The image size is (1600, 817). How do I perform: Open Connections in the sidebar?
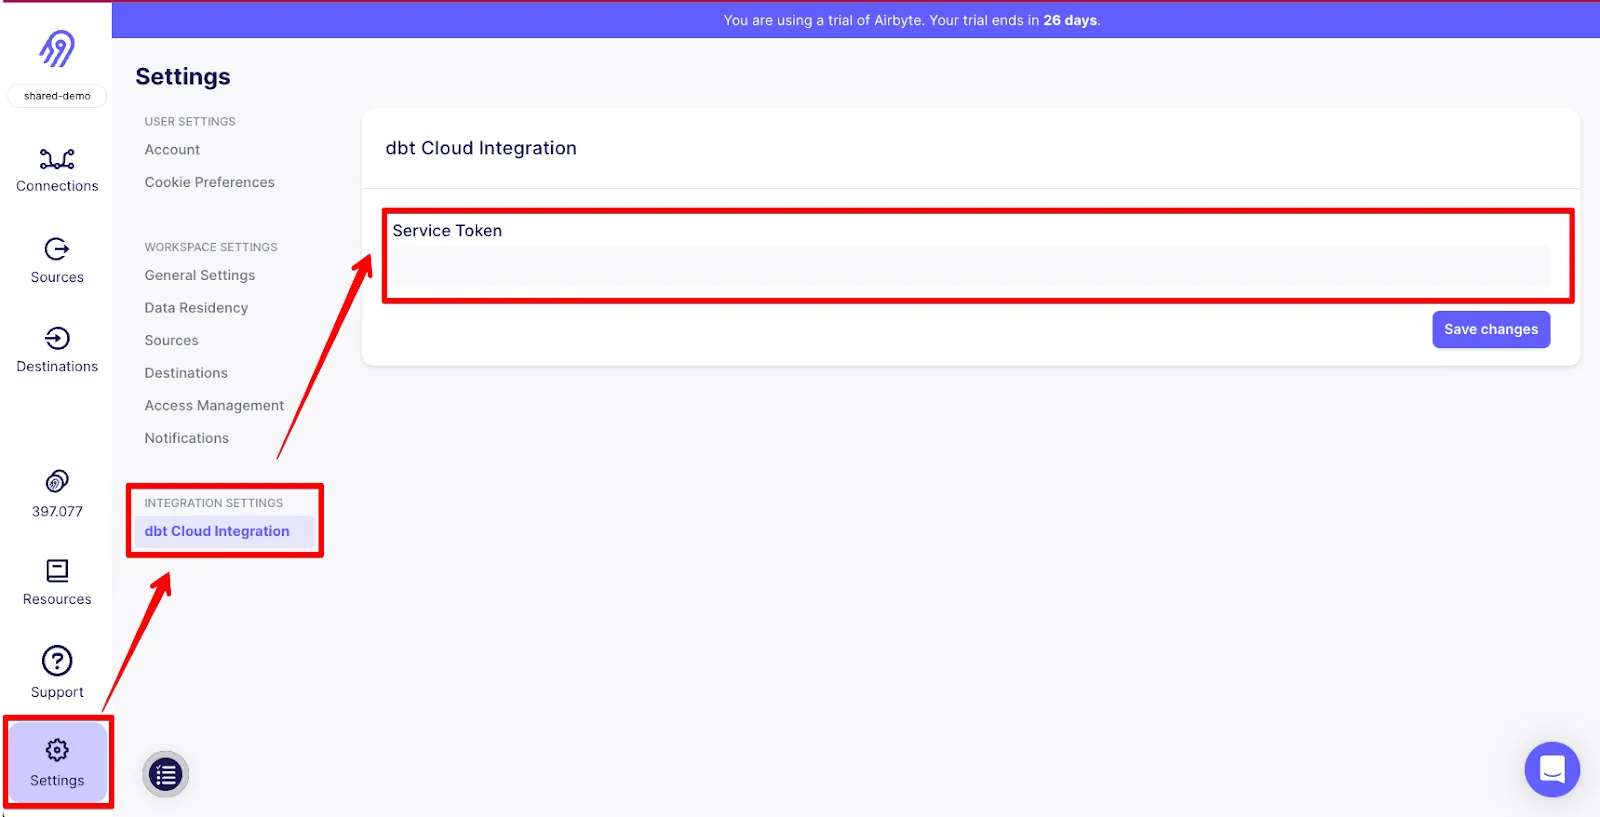(x=57, y=171)
